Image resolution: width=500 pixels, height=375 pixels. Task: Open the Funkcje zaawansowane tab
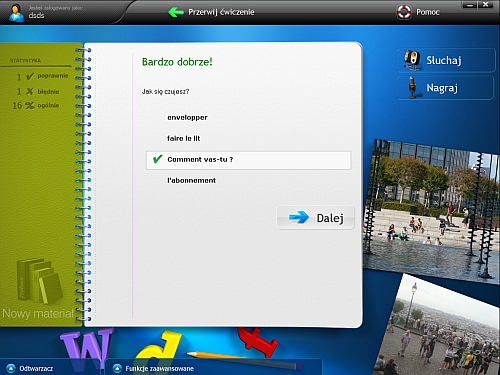point(159,368)
